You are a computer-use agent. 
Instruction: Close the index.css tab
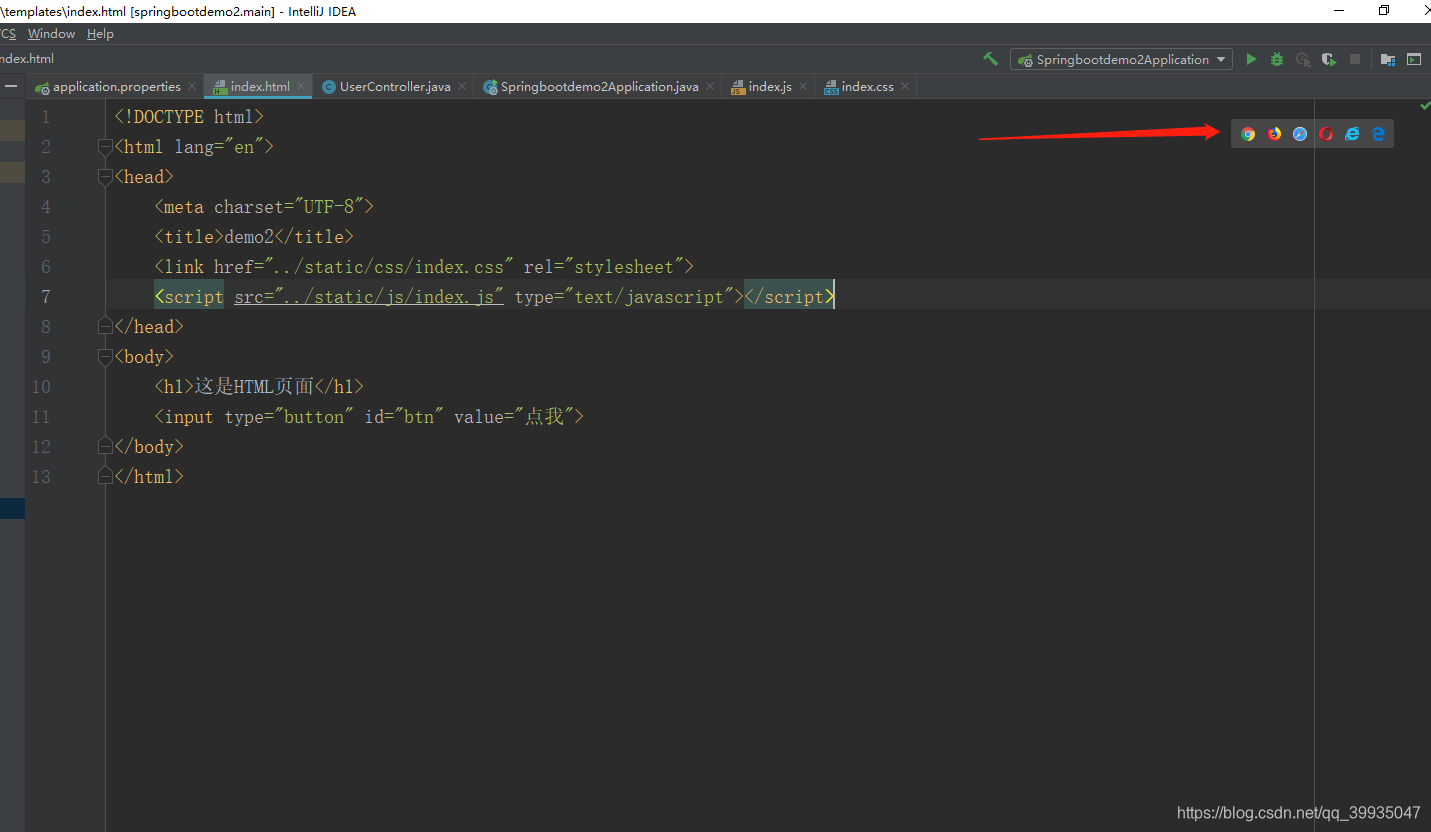[x=905, y=86]
